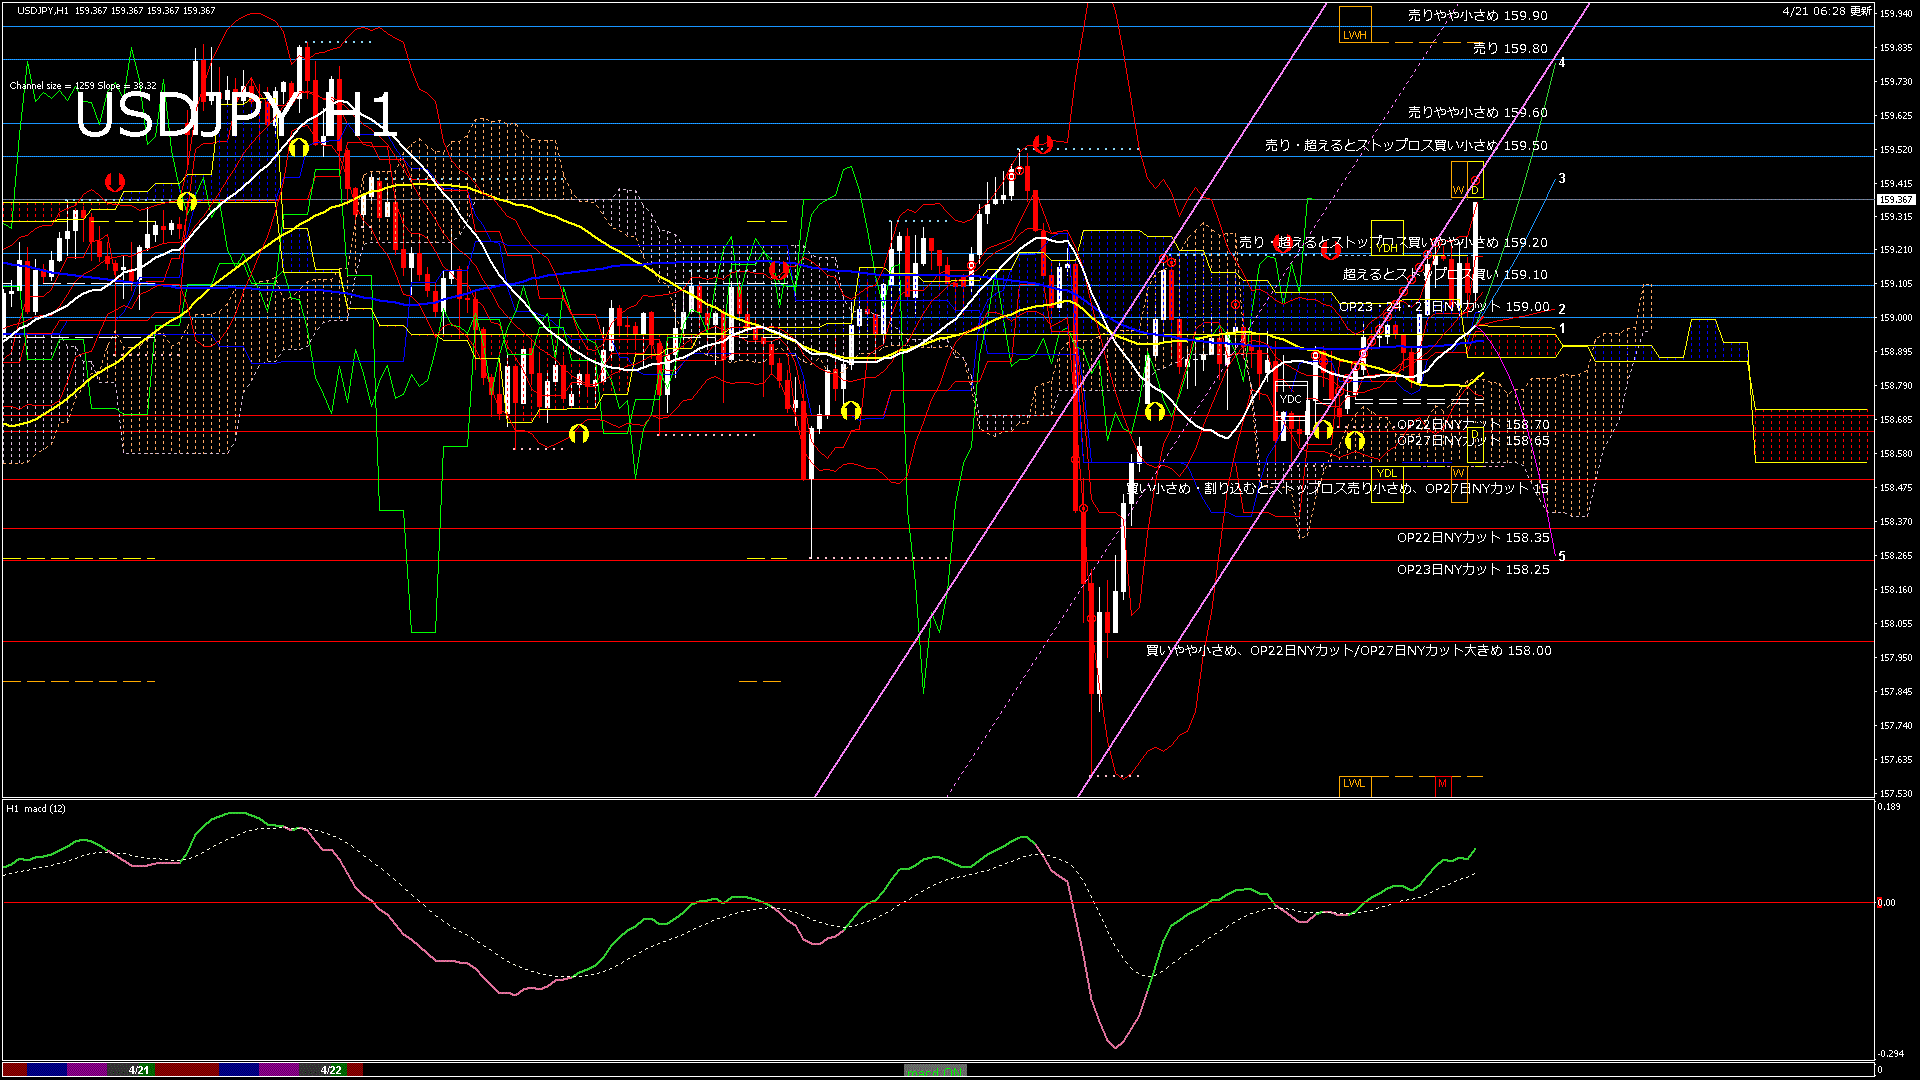
Task: Click the H1 macd (12) indicator label
Action: click(x=36, y=808)
